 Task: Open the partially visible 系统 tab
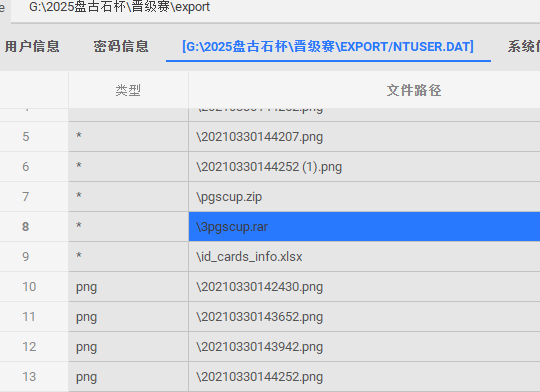click(523, 47)
